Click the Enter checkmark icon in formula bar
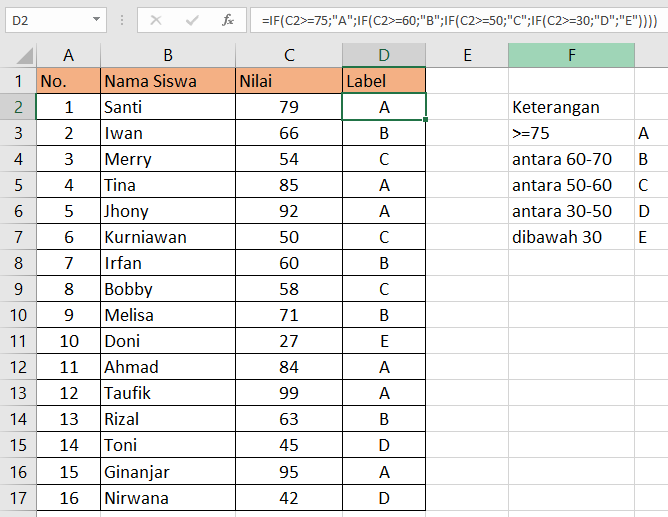668x517 pixels. pos(192,19)
